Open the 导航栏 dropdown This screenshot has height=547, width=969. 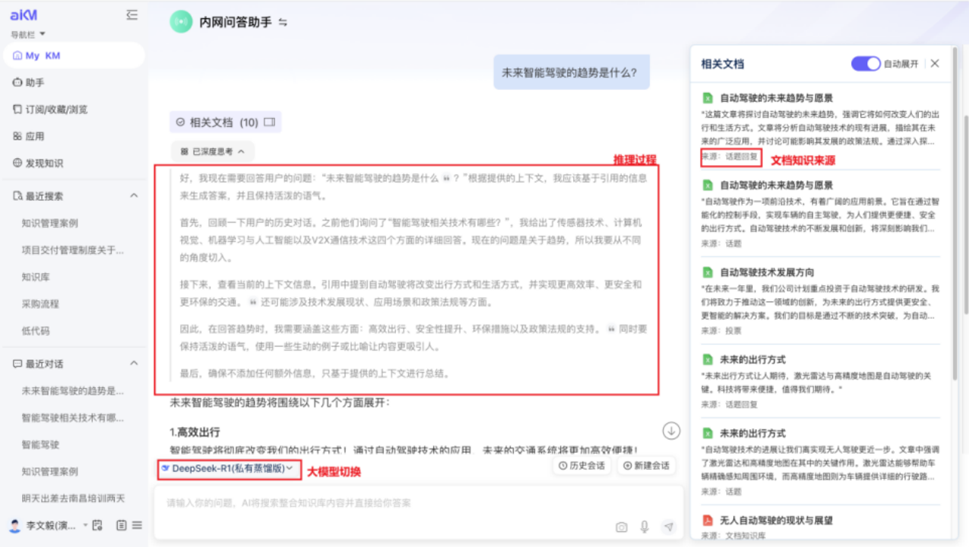click(x=28, y=35)
